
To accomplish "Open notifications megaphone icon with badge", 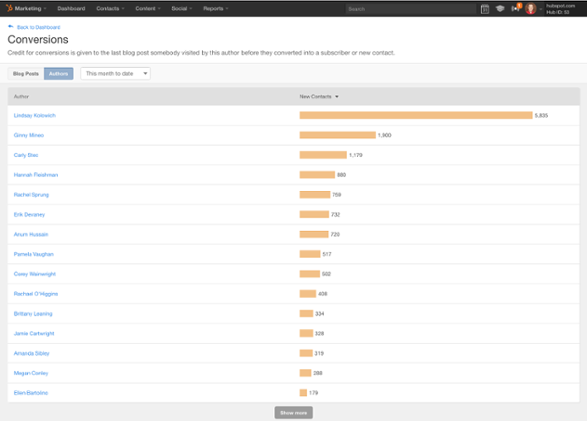I will pos(516,8).
